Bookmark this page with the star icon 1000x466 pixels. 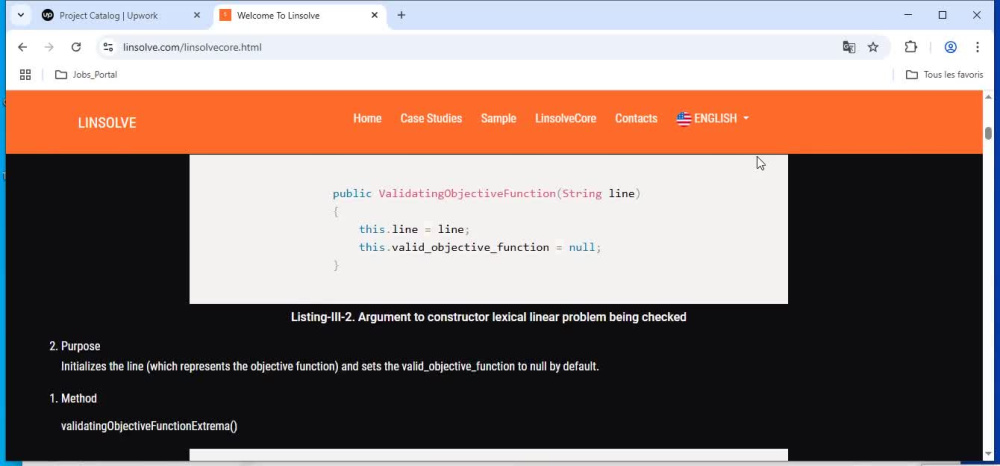tap(873, 47)
